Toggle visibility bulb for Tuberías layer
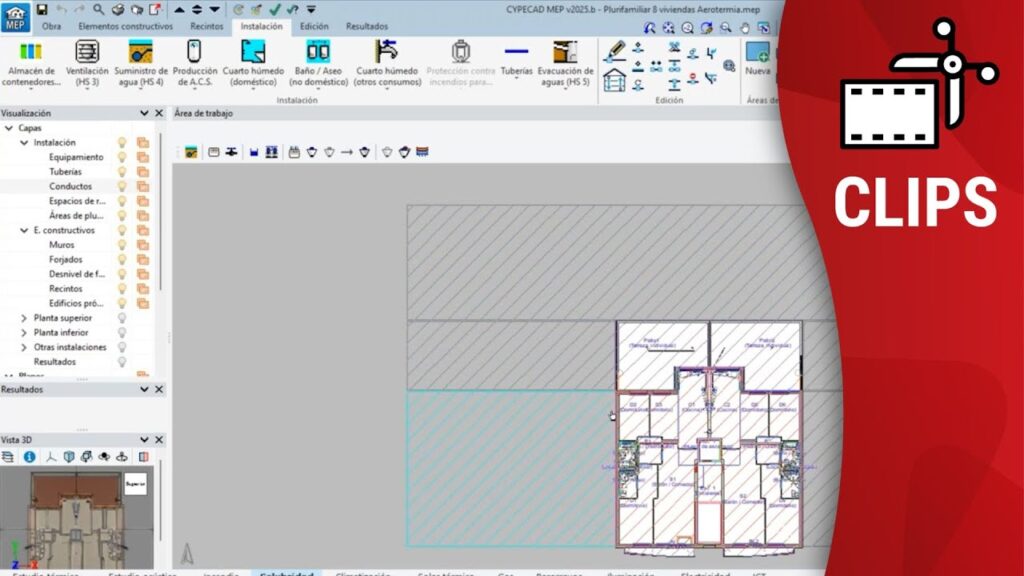The image size is (1024, 576). (x=123, y=172)
